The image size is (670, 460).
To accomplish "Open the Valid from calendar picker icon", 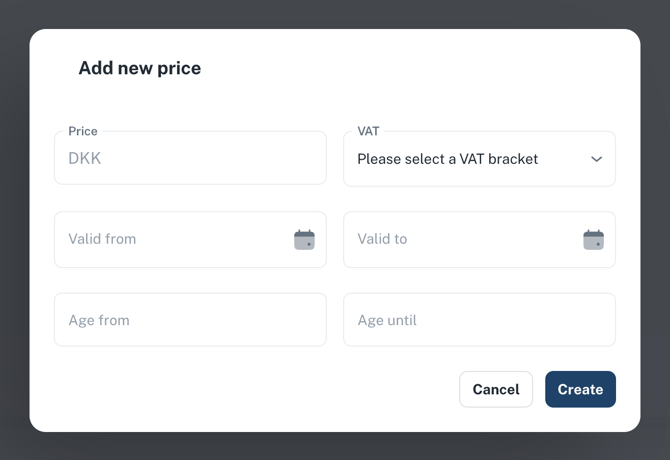I will [304, 239].
